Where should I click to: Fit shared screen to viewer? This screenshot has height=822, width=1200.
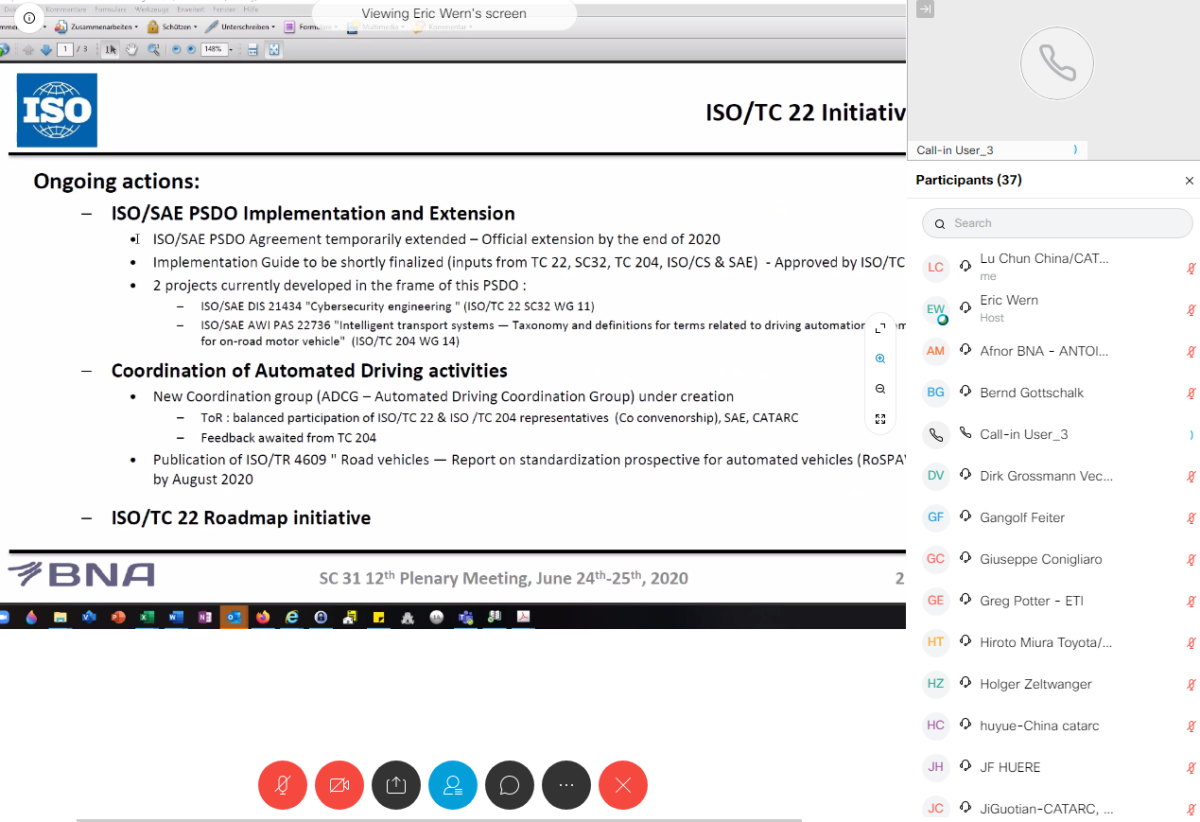coord(880,419)
